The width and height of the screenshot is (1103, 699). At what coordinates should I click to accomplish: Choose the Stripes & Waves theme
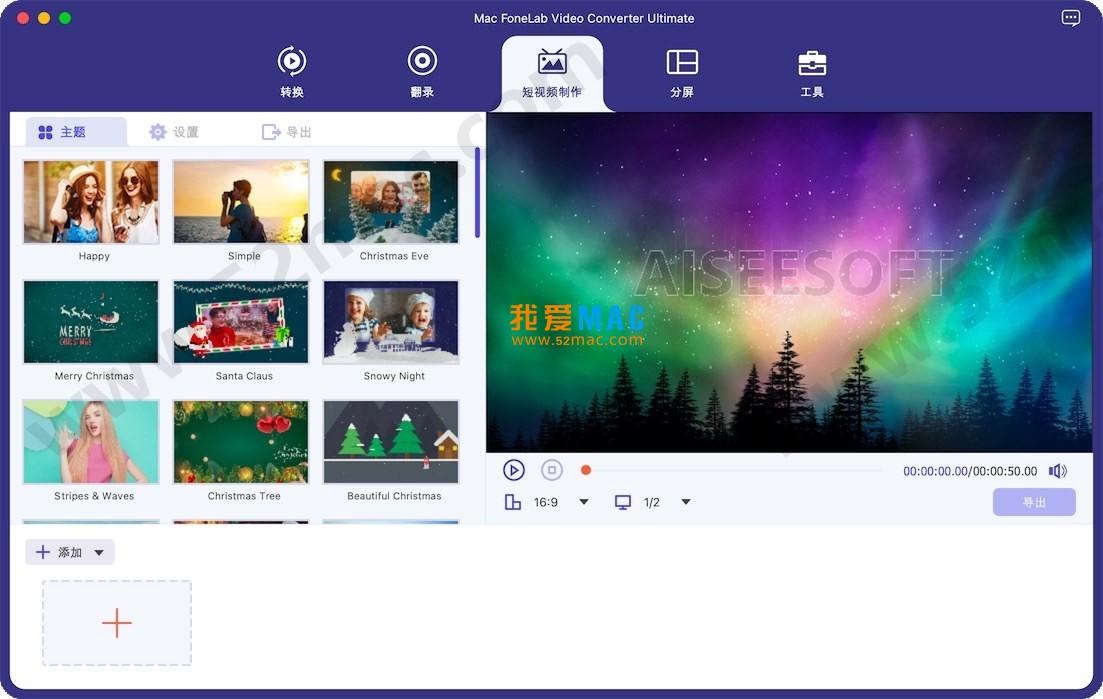91,442
